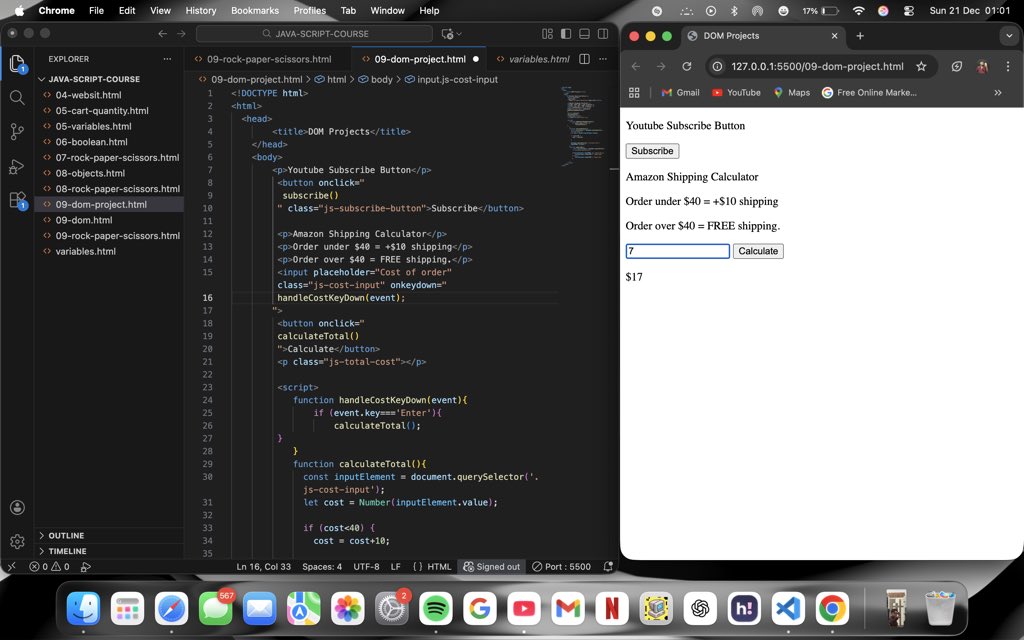Go back using VS Code title bar arrow
This screenshot has height=640, width=1024.
tap(163, 34)
